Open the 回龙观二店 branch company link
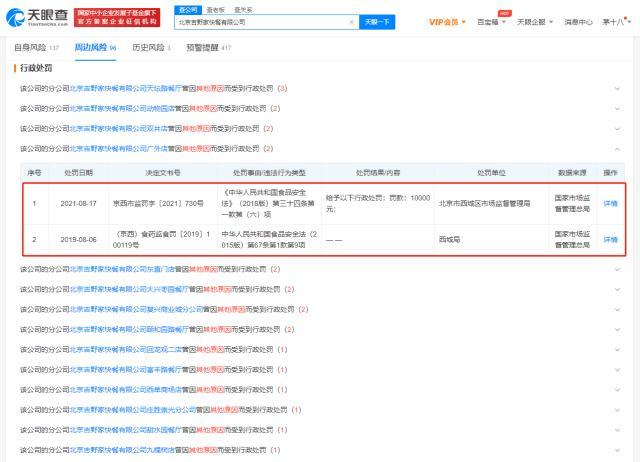 (125, 350)
